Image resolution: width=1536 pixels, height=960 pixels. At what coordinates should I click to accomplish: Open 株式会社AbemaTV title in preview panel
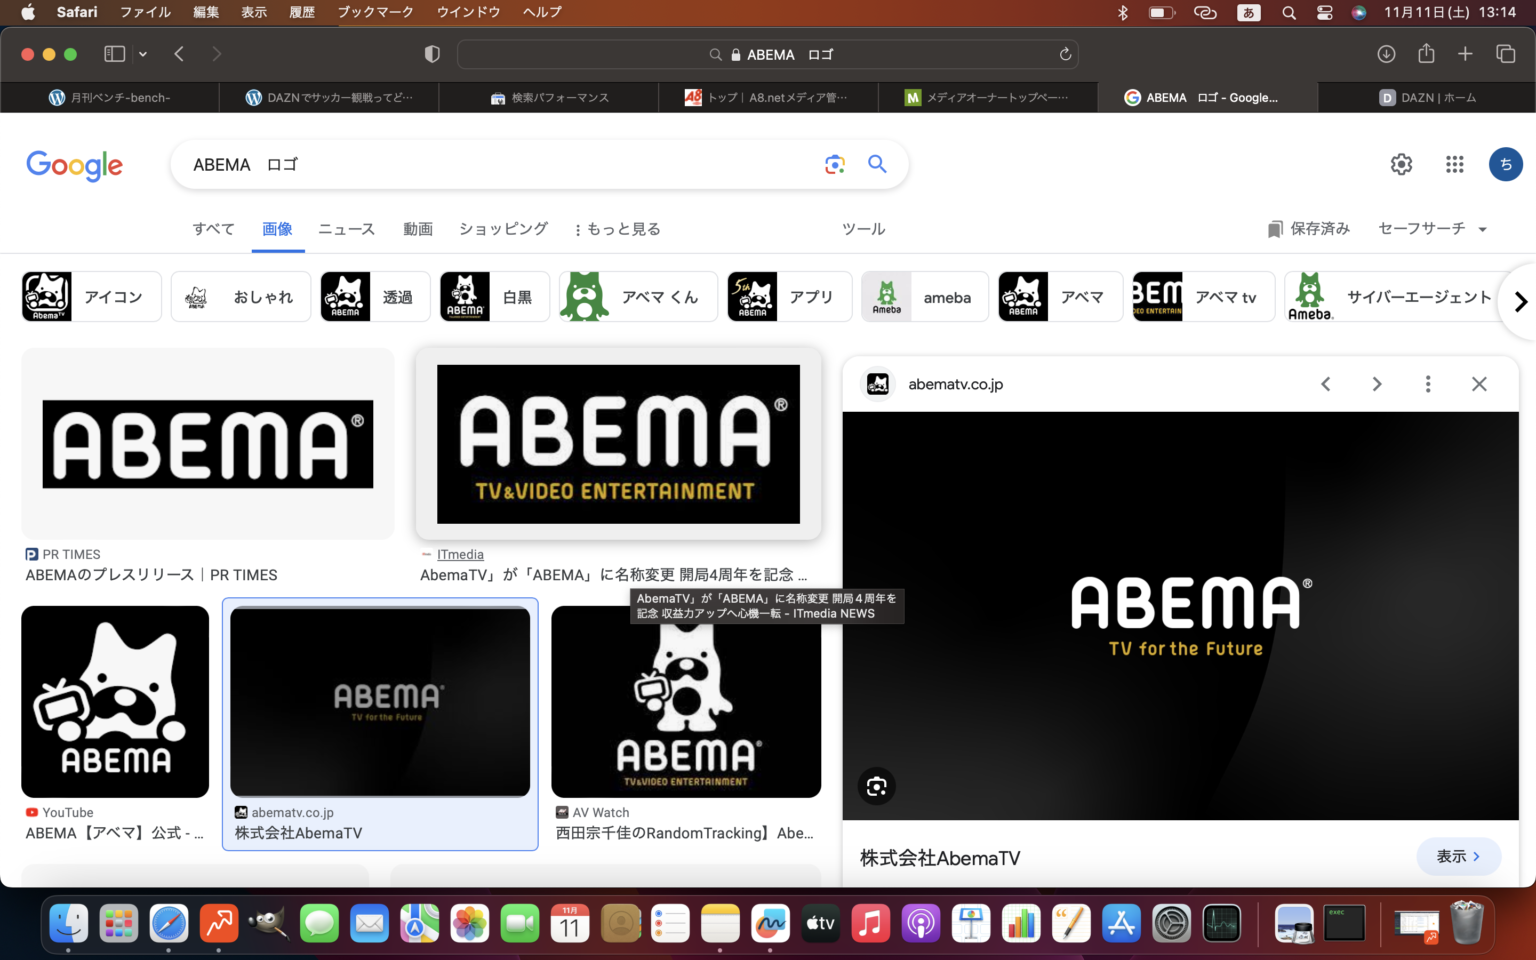coord(940,858)
